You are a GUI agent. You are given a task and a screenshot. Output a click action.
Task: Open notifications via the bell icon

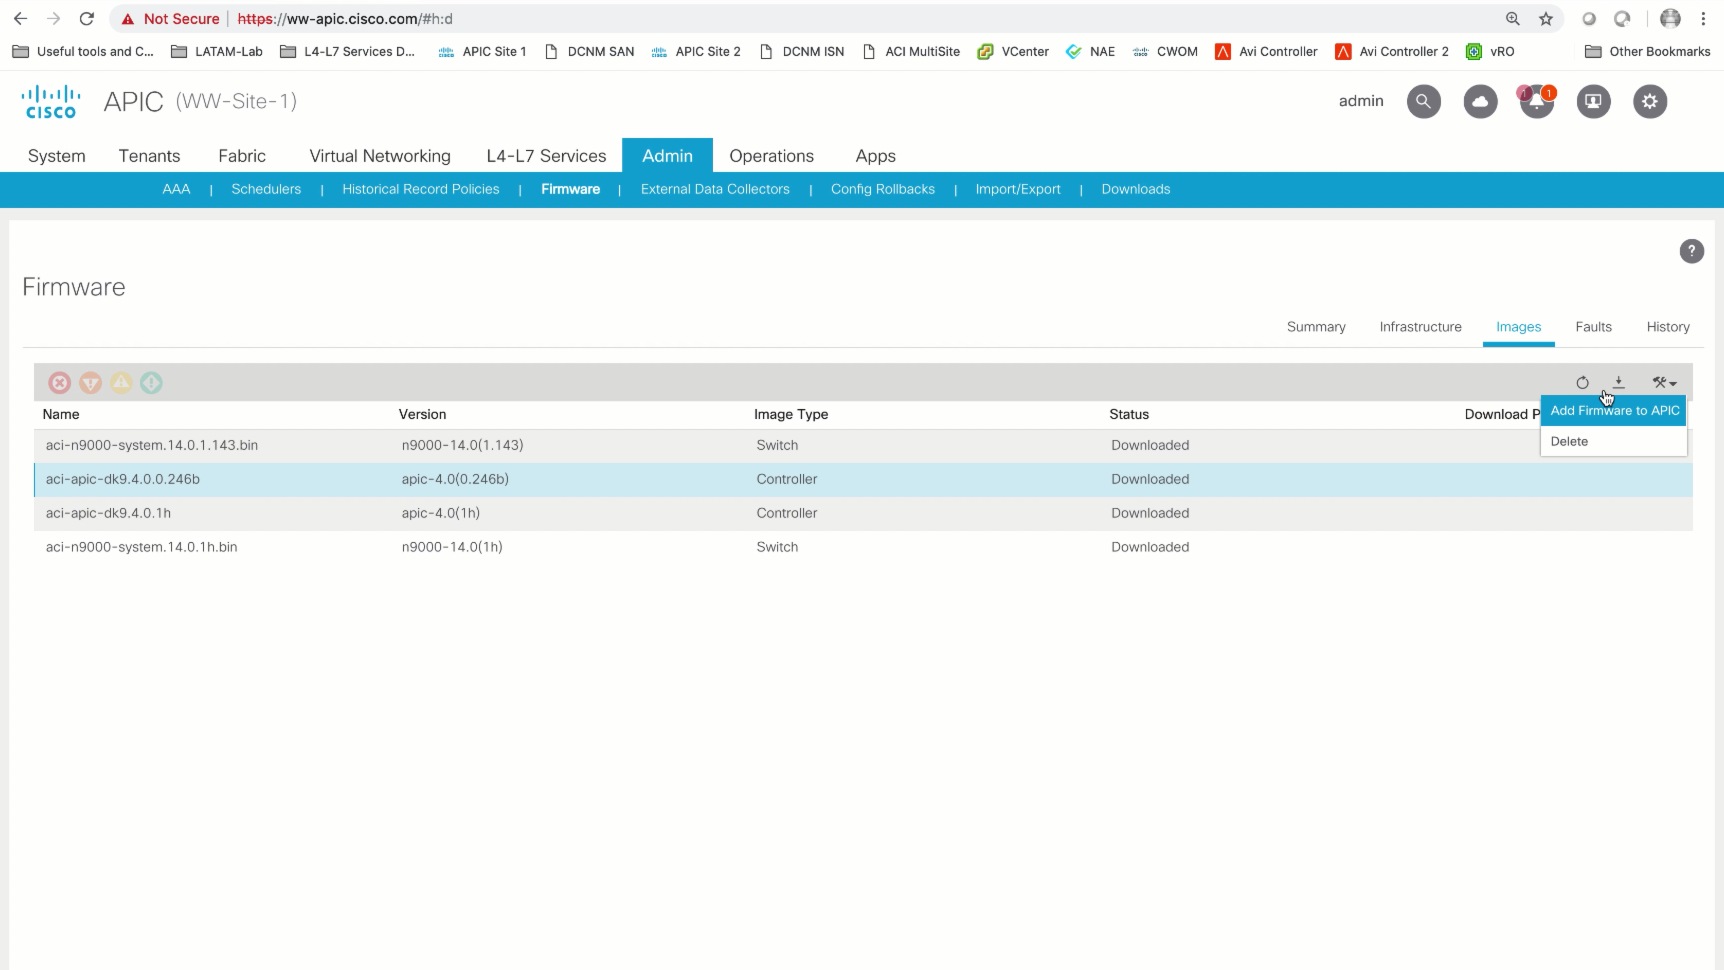(1537, 101)
